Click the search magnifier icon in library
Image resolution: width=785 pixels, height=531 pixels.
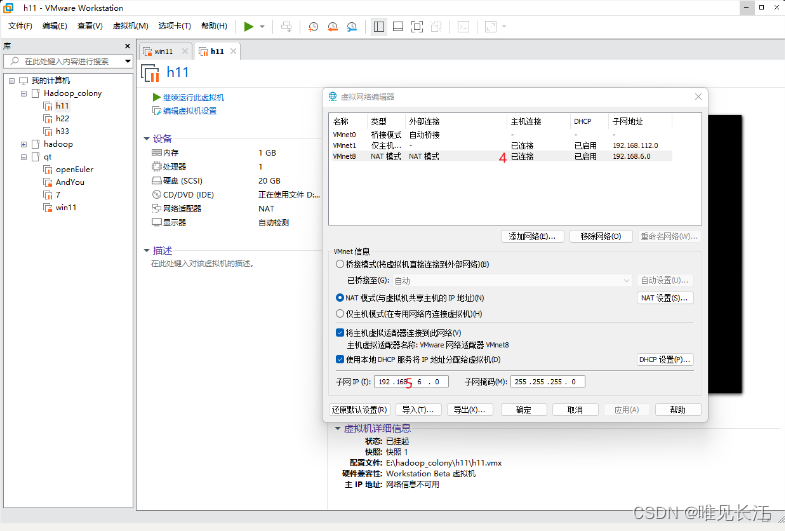[15, 61]
